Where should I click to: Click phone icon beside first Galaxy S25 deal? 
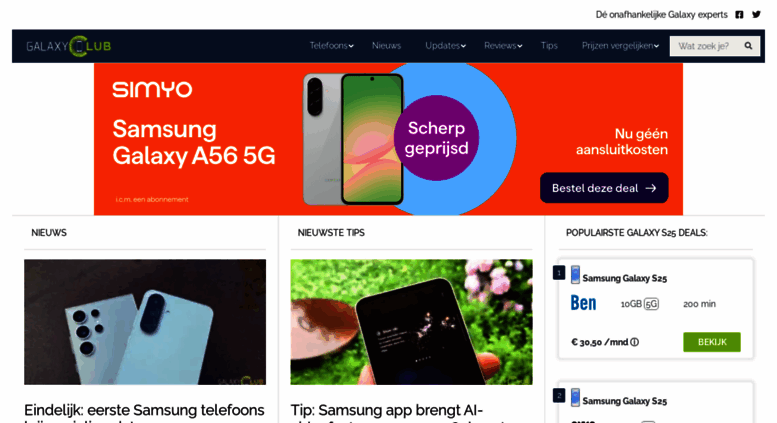click(575, 274)
